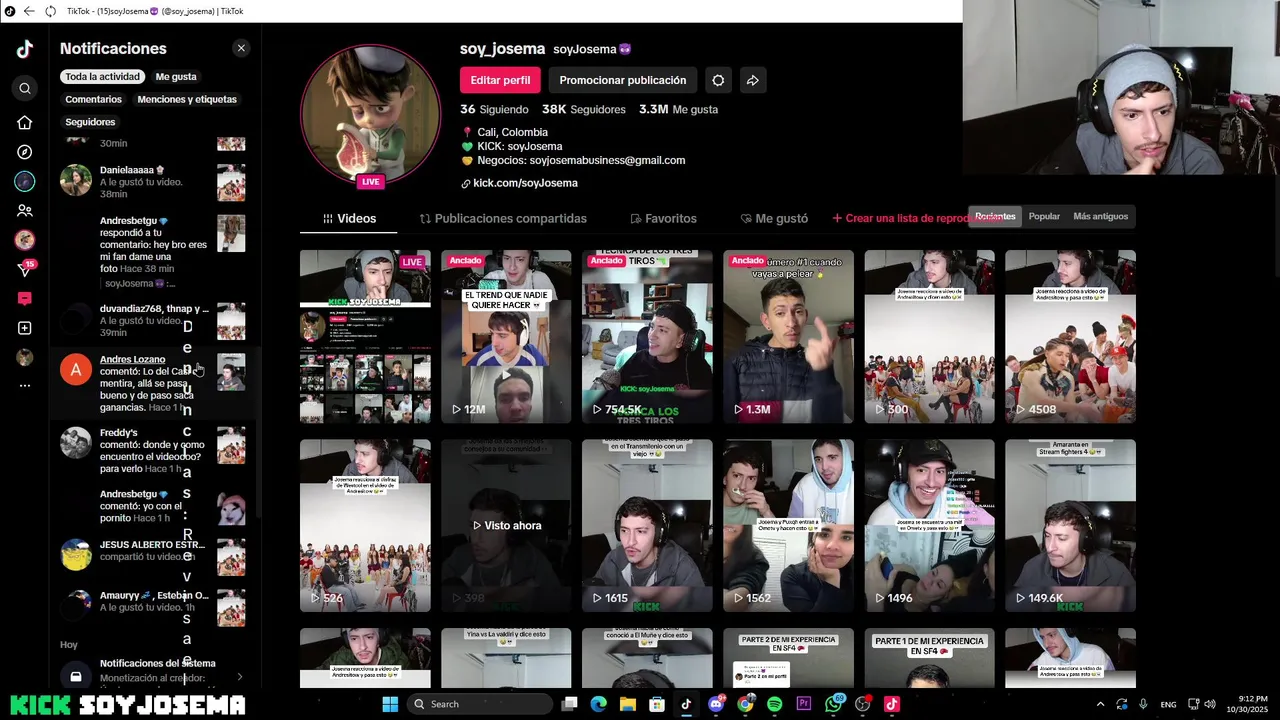Open pinned video with 12M views
The width and height of the screenshot is (1280, 720).
tap(506, 336)
